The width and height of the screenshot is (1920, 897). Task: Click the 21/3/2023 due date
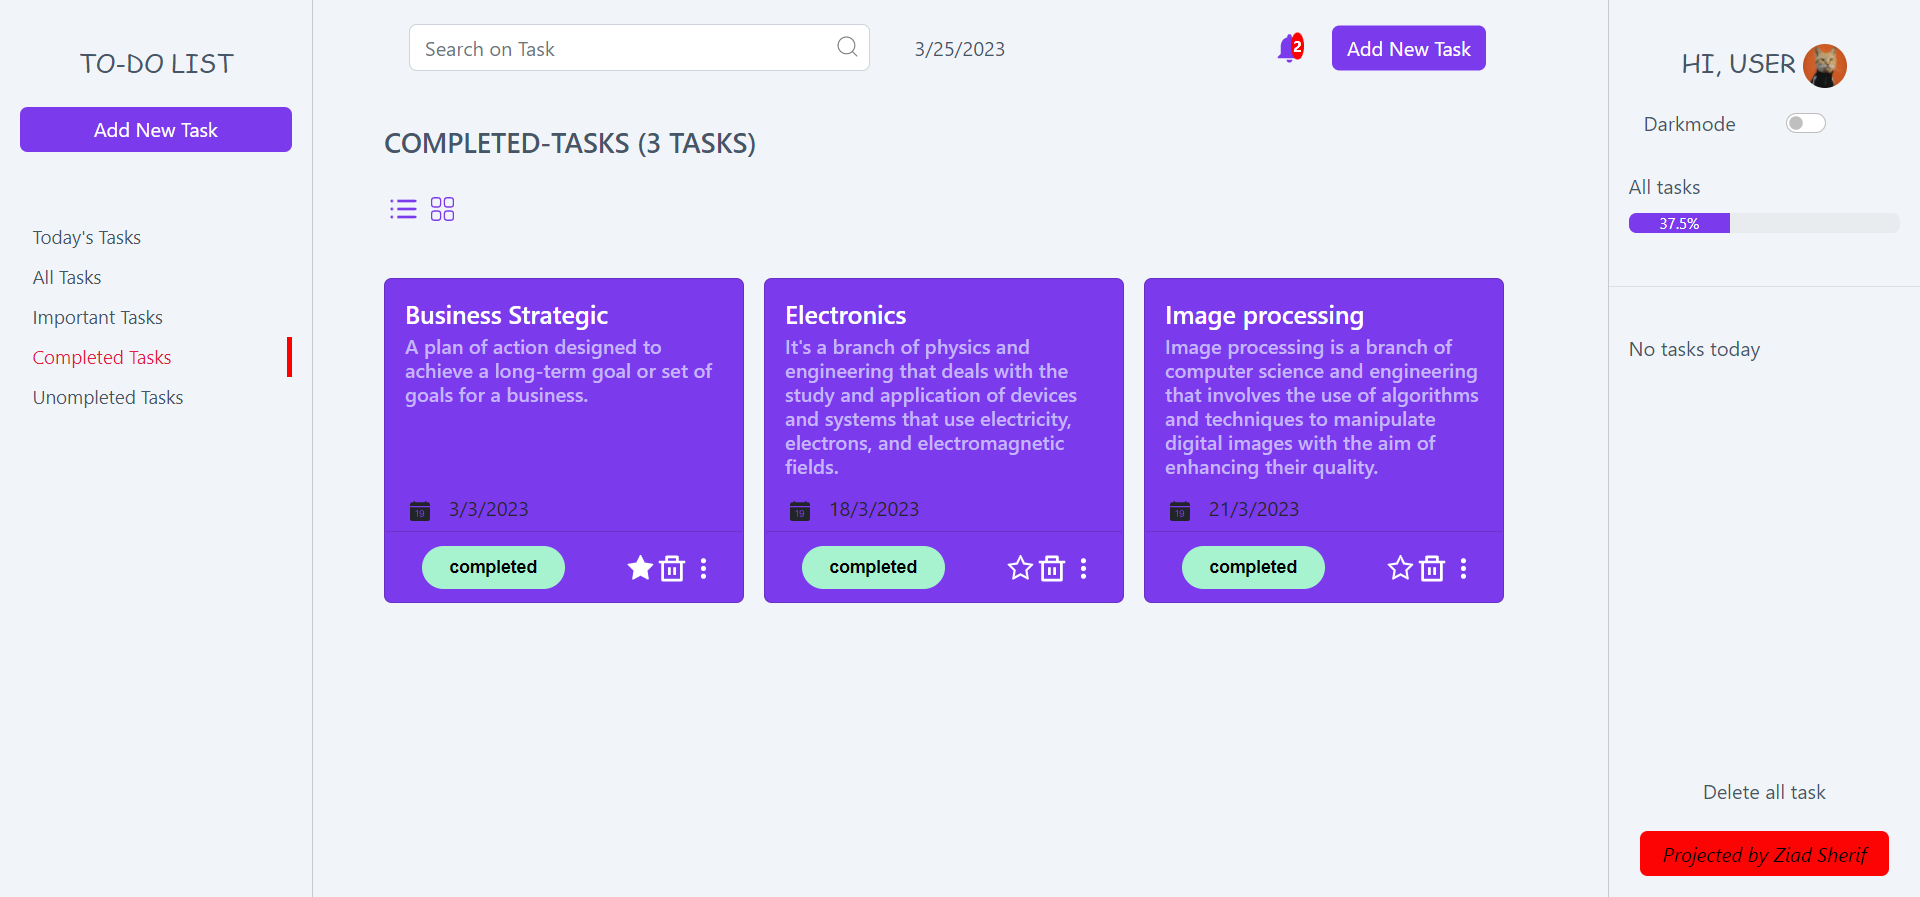[1253, 509]
